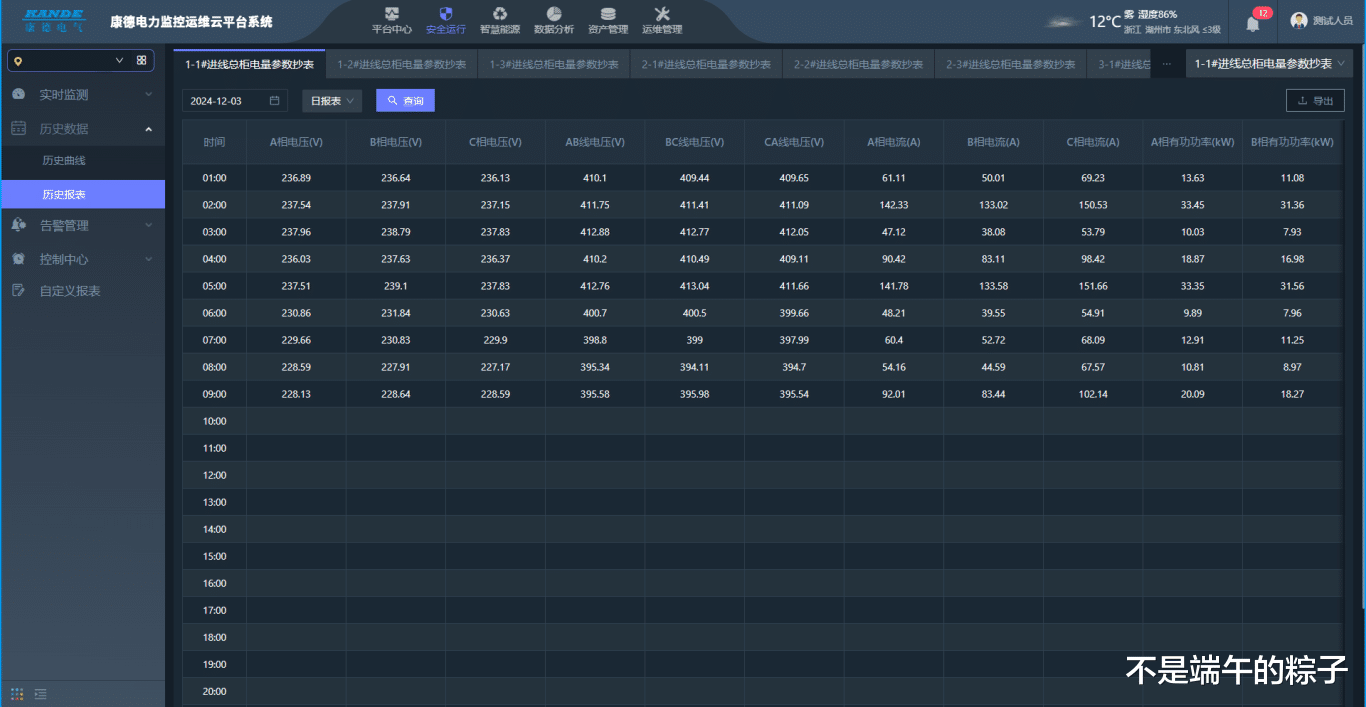Click the 导出 export button

tap(1315, 101)
